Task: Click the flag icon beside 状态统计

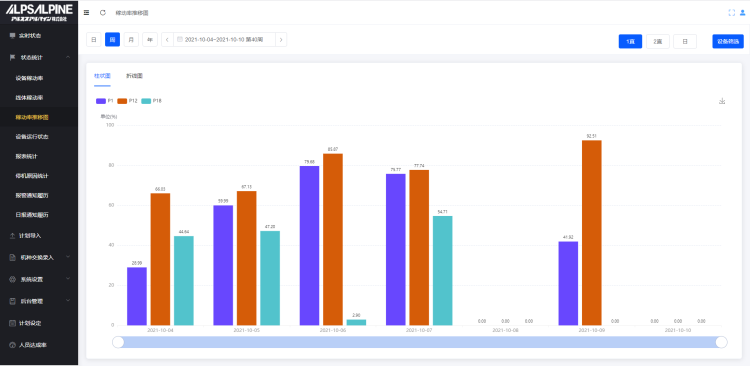Action: click(12, 57)
